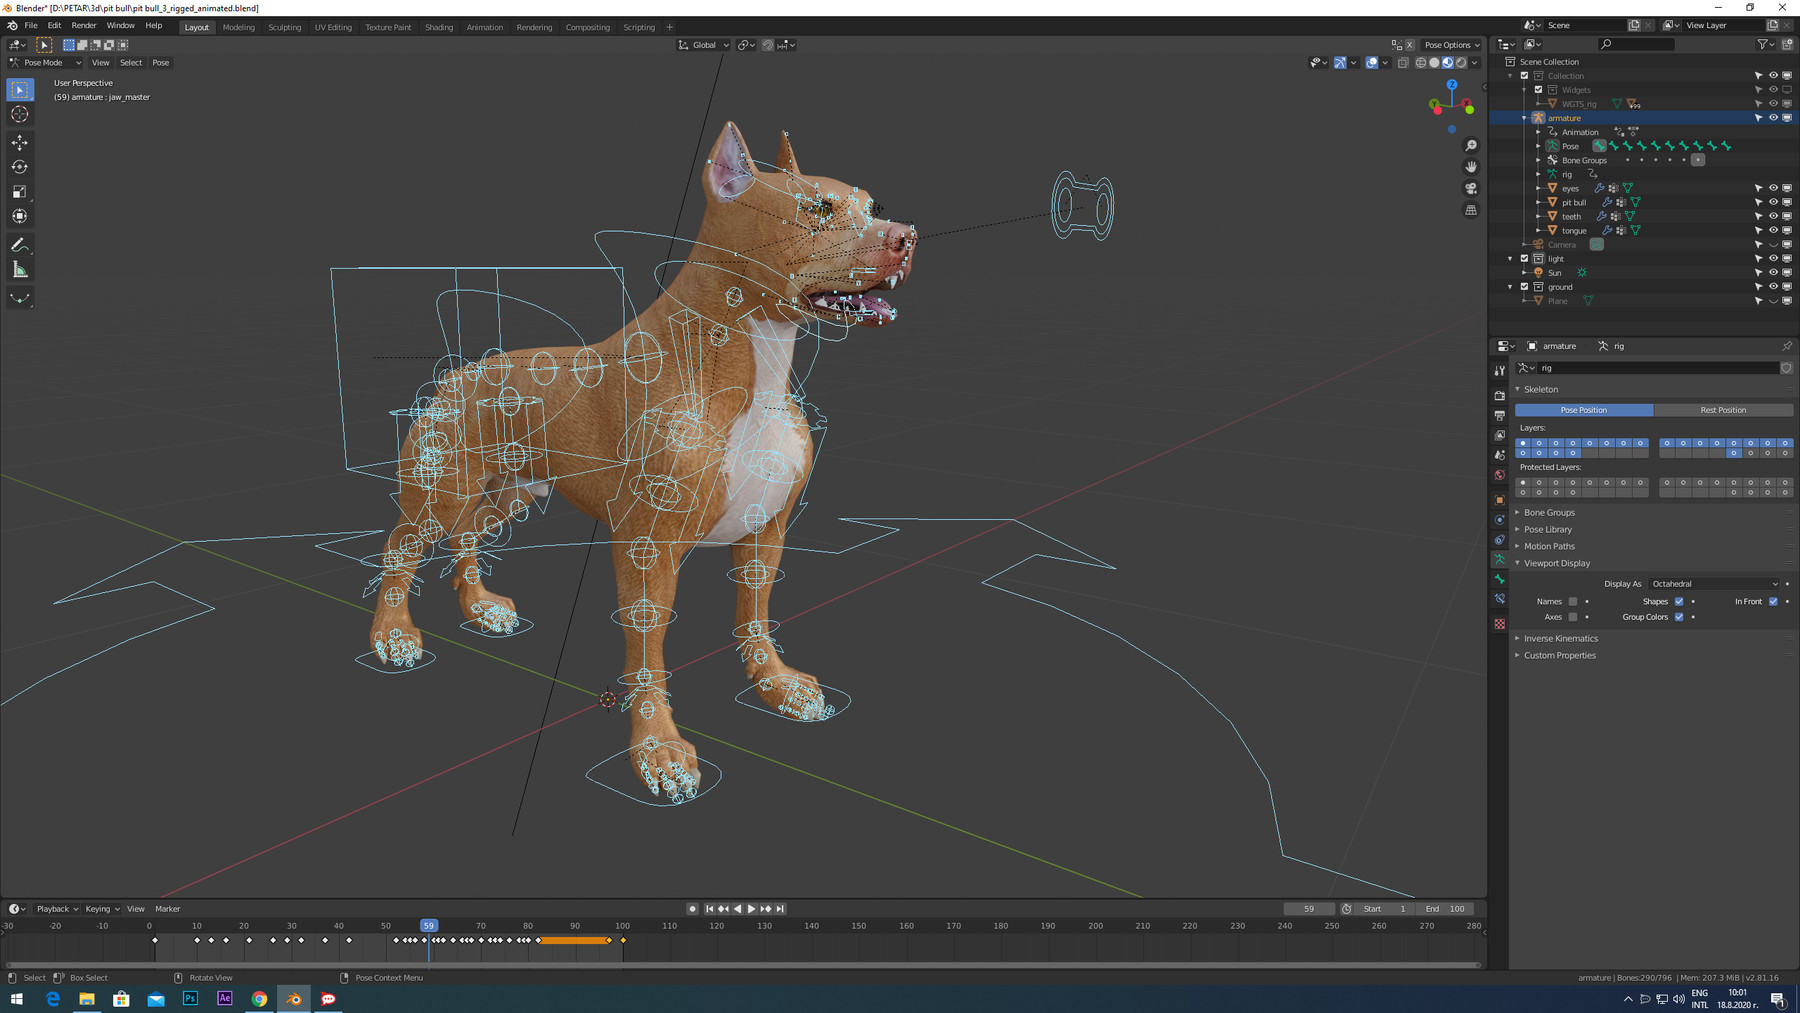Switch to the Animation workspace tab
Screen dimensions: 1800x1013
tap(485, 27)
